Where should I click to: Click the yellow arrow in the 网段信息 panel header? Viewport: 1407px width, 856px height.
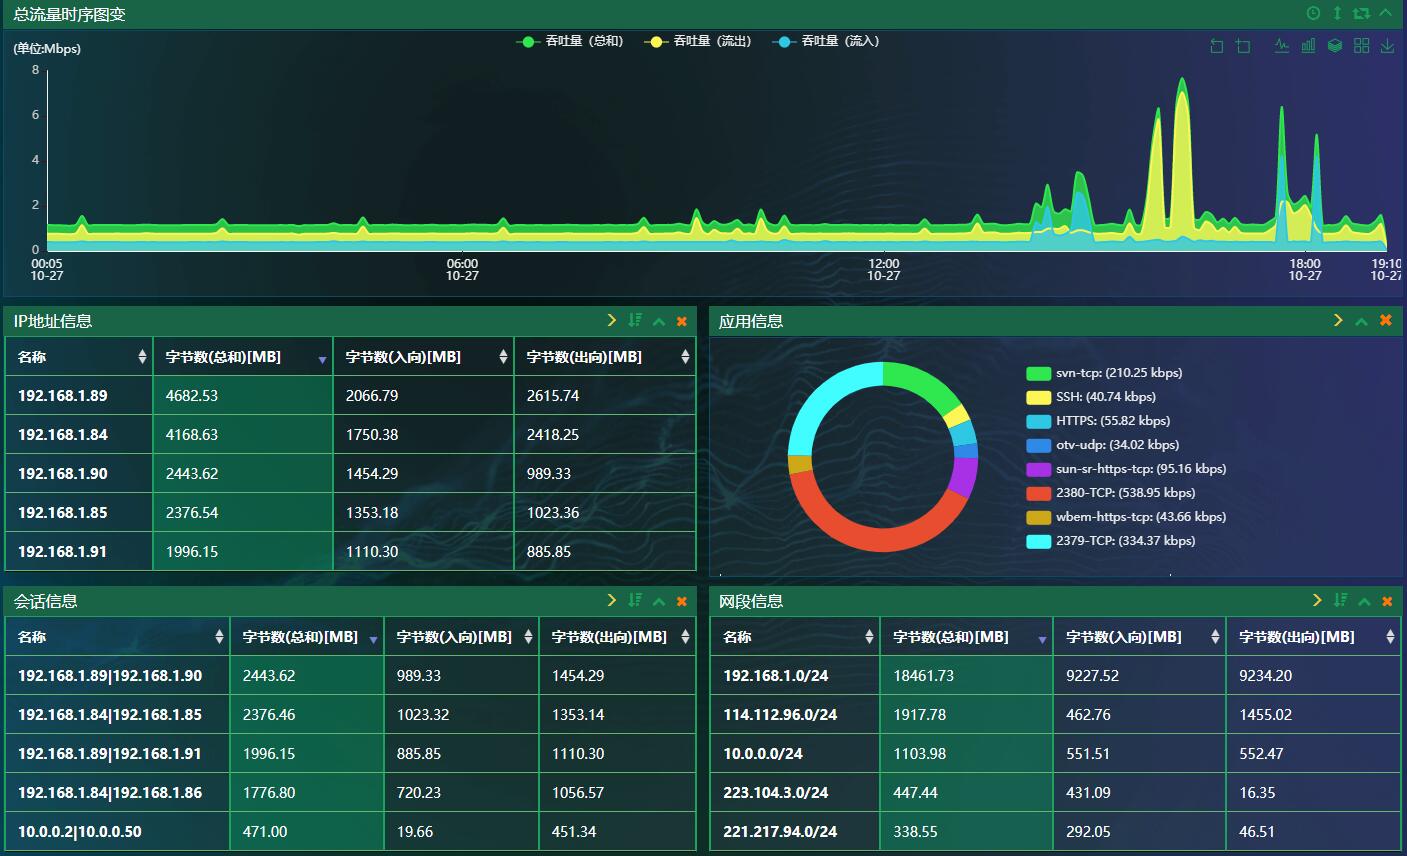[x=1317, y=600]
